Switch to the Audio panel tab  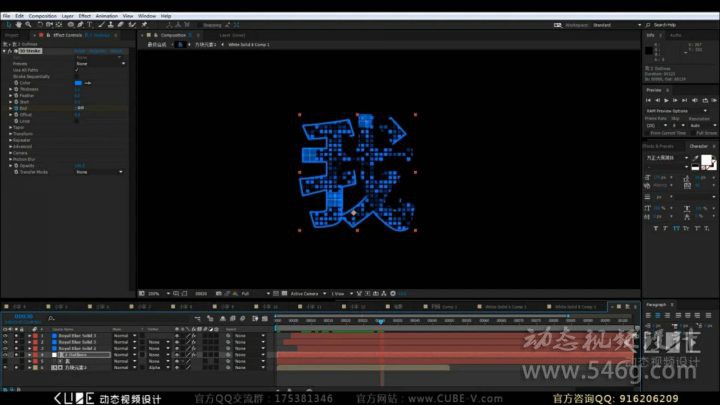(x=675, y=34)
